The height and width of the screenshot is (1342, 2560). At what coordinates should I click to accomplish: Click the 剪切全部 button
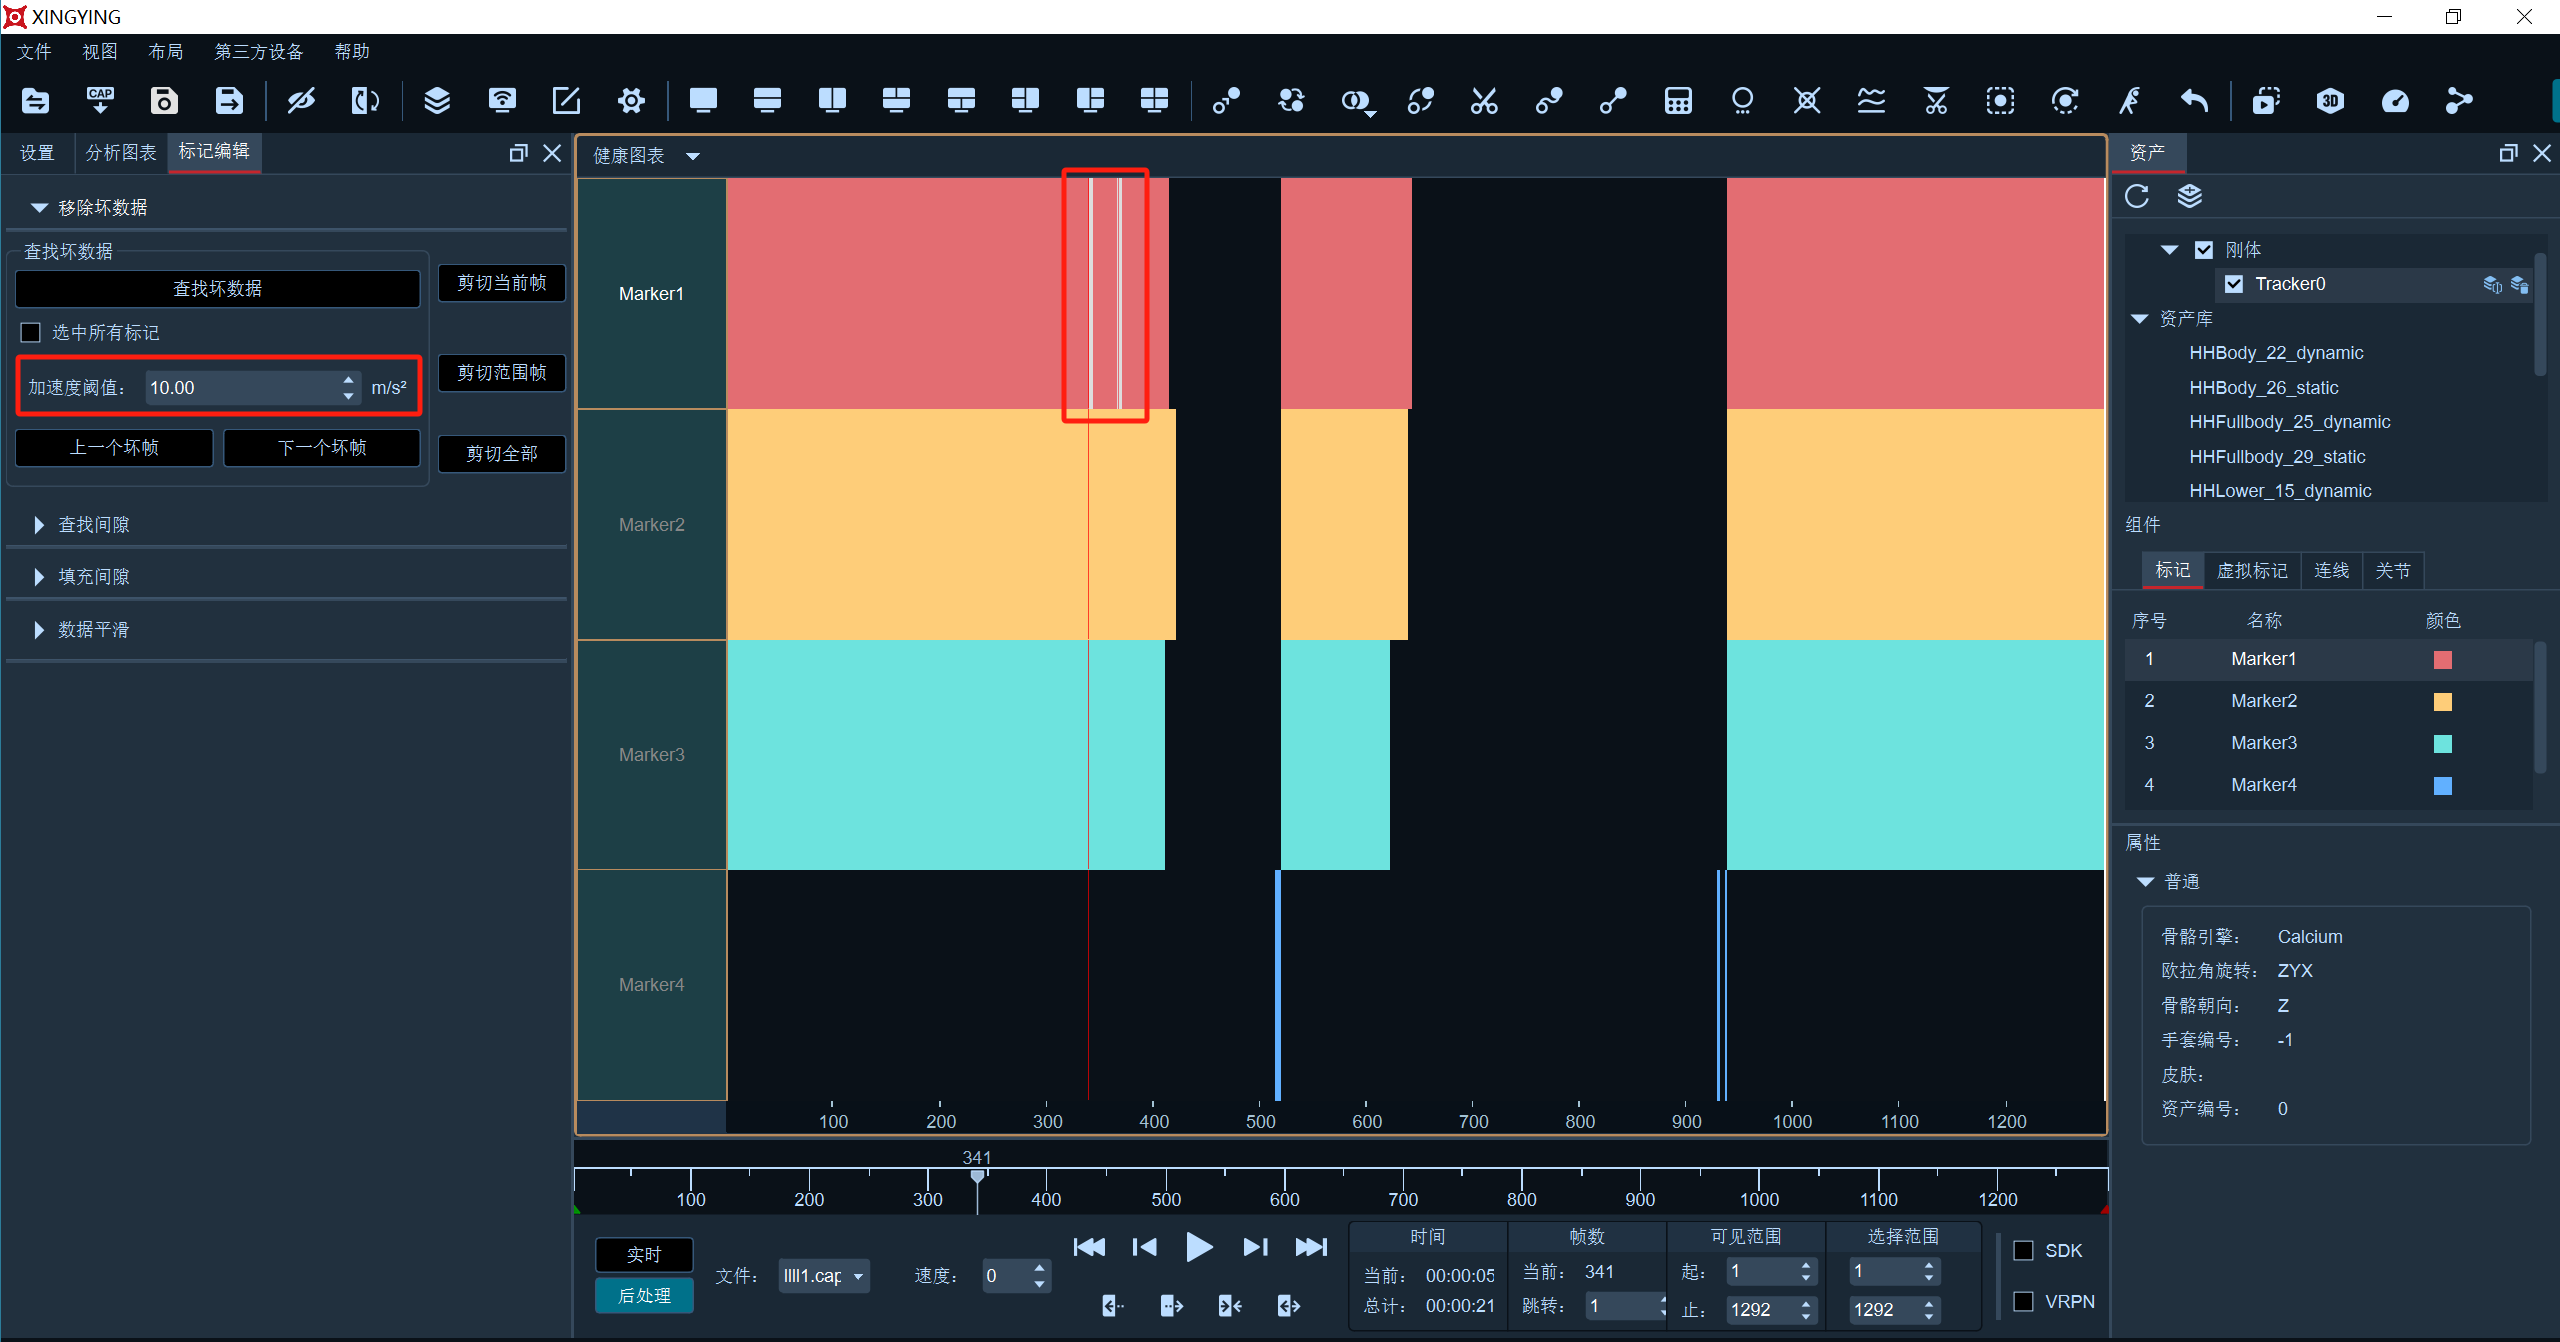tap(502, 454)
